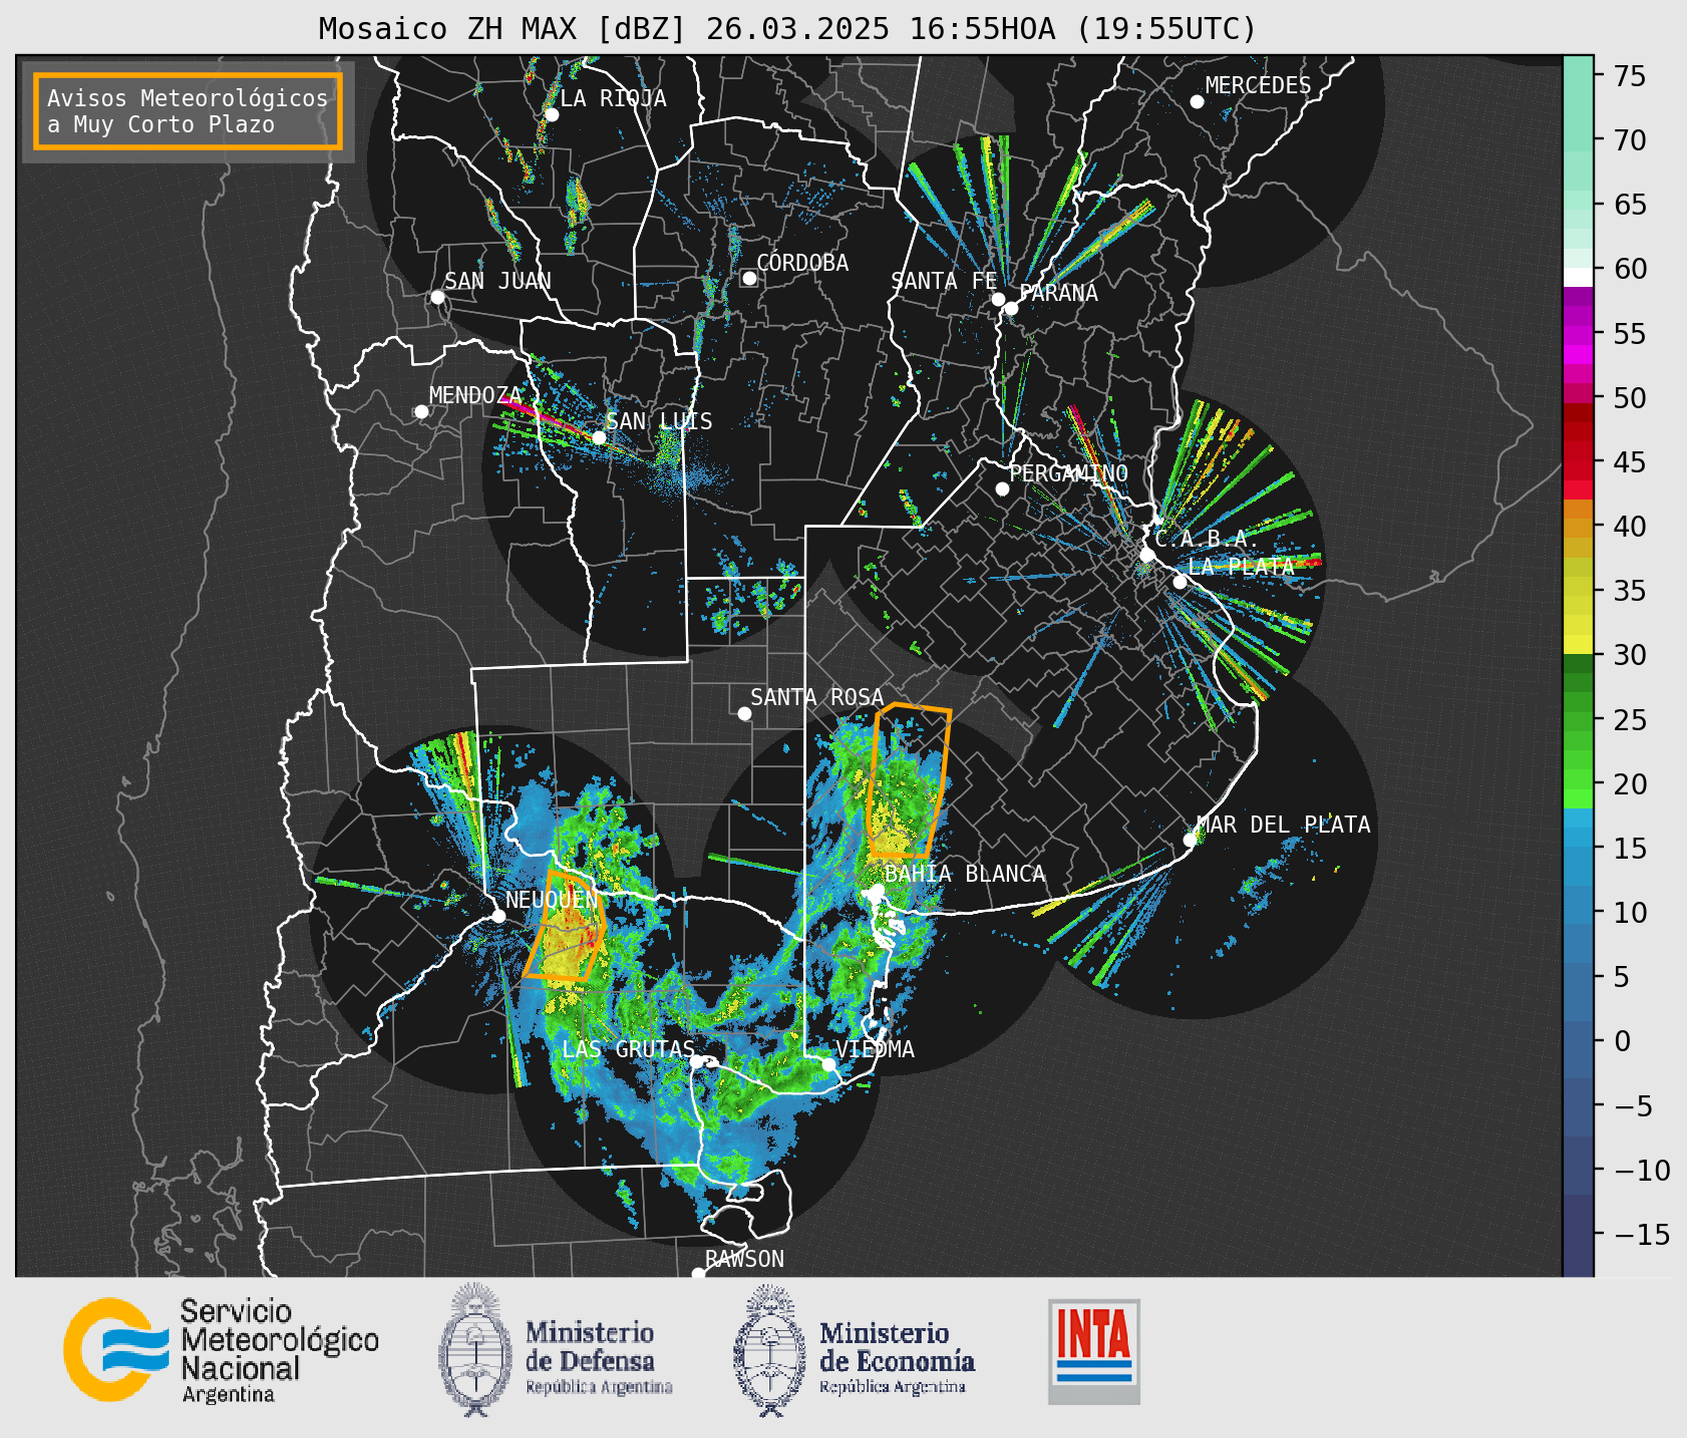The height and width of the screenshot is (1438, 1687).
Task: Select the PARANA city marker
Action: (1011, 308)
